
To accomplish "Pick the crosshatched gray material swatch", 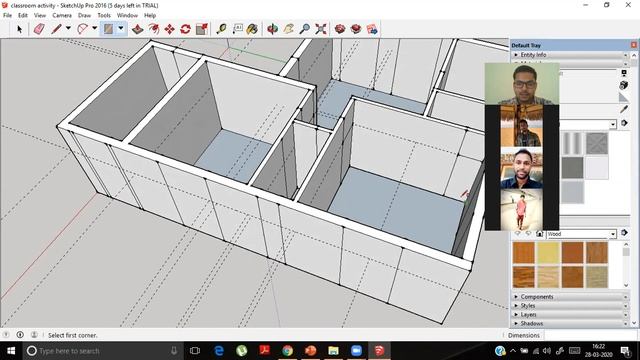I will [x=597, y=143].
